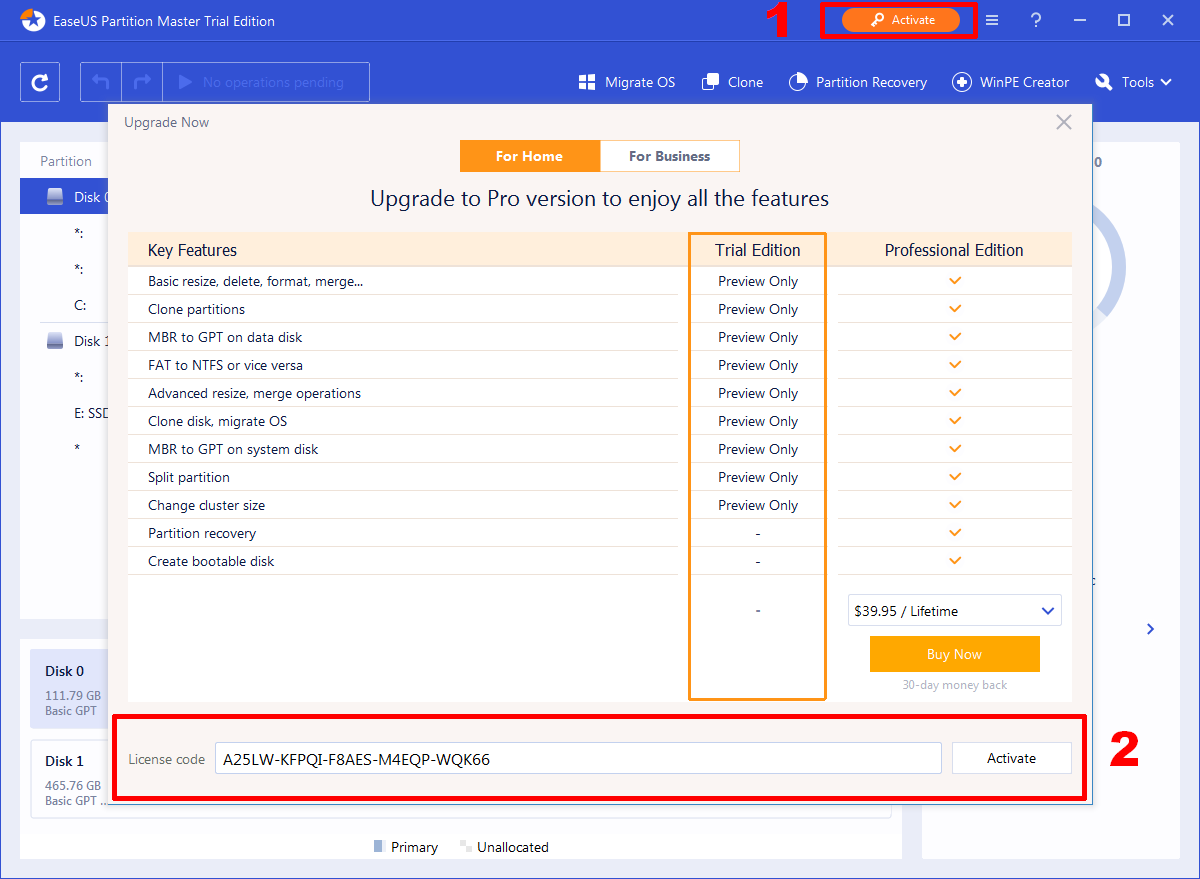Click the Unallocated legend label

point(513,847)
